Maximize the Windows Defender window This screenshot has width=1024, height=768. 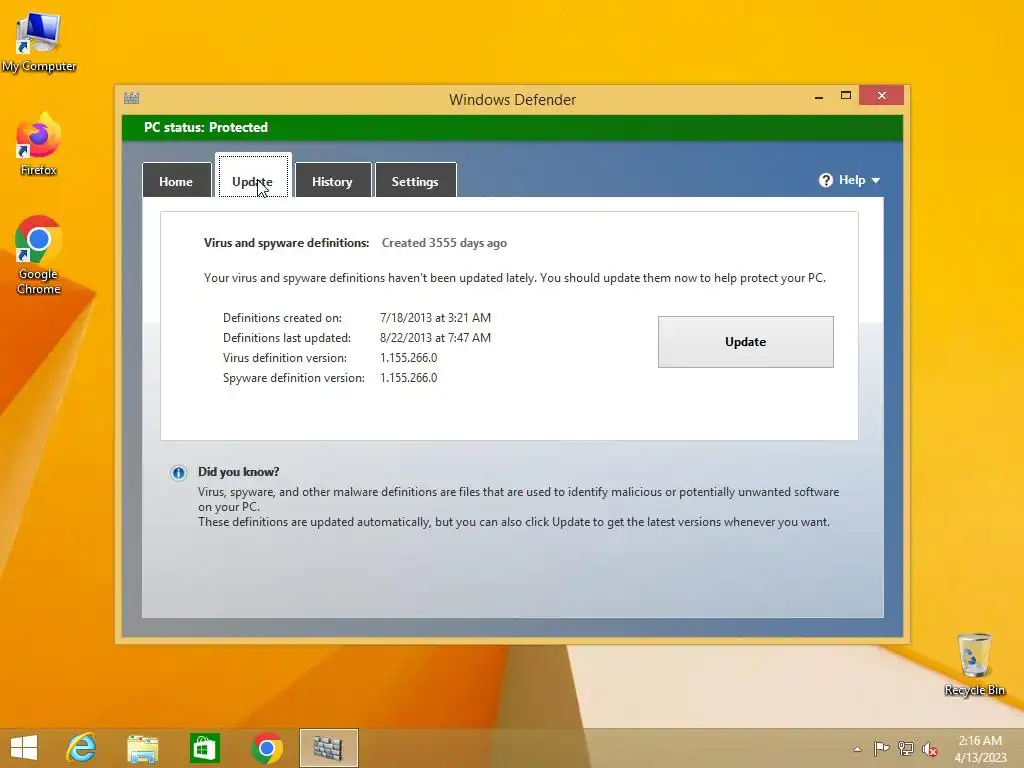click(x=846, y=96)
